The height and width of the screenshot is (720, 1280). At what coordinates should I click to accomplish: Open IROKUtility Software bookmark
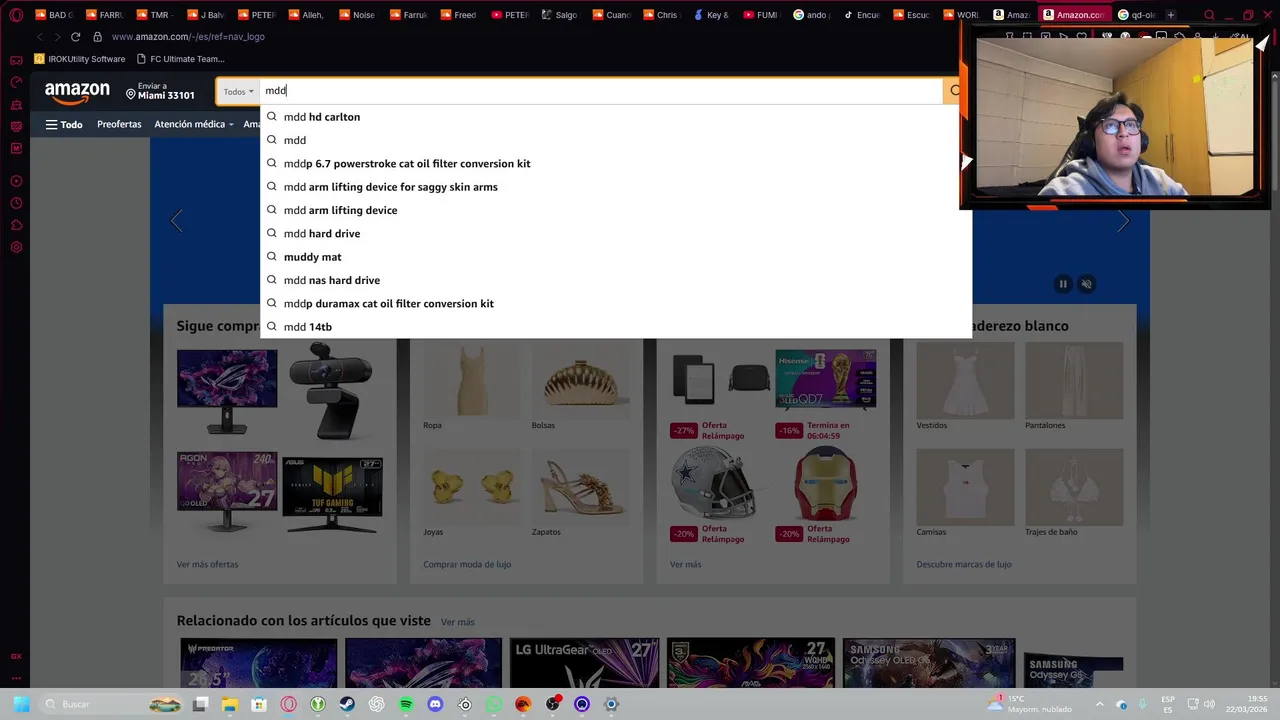point(79,59)
